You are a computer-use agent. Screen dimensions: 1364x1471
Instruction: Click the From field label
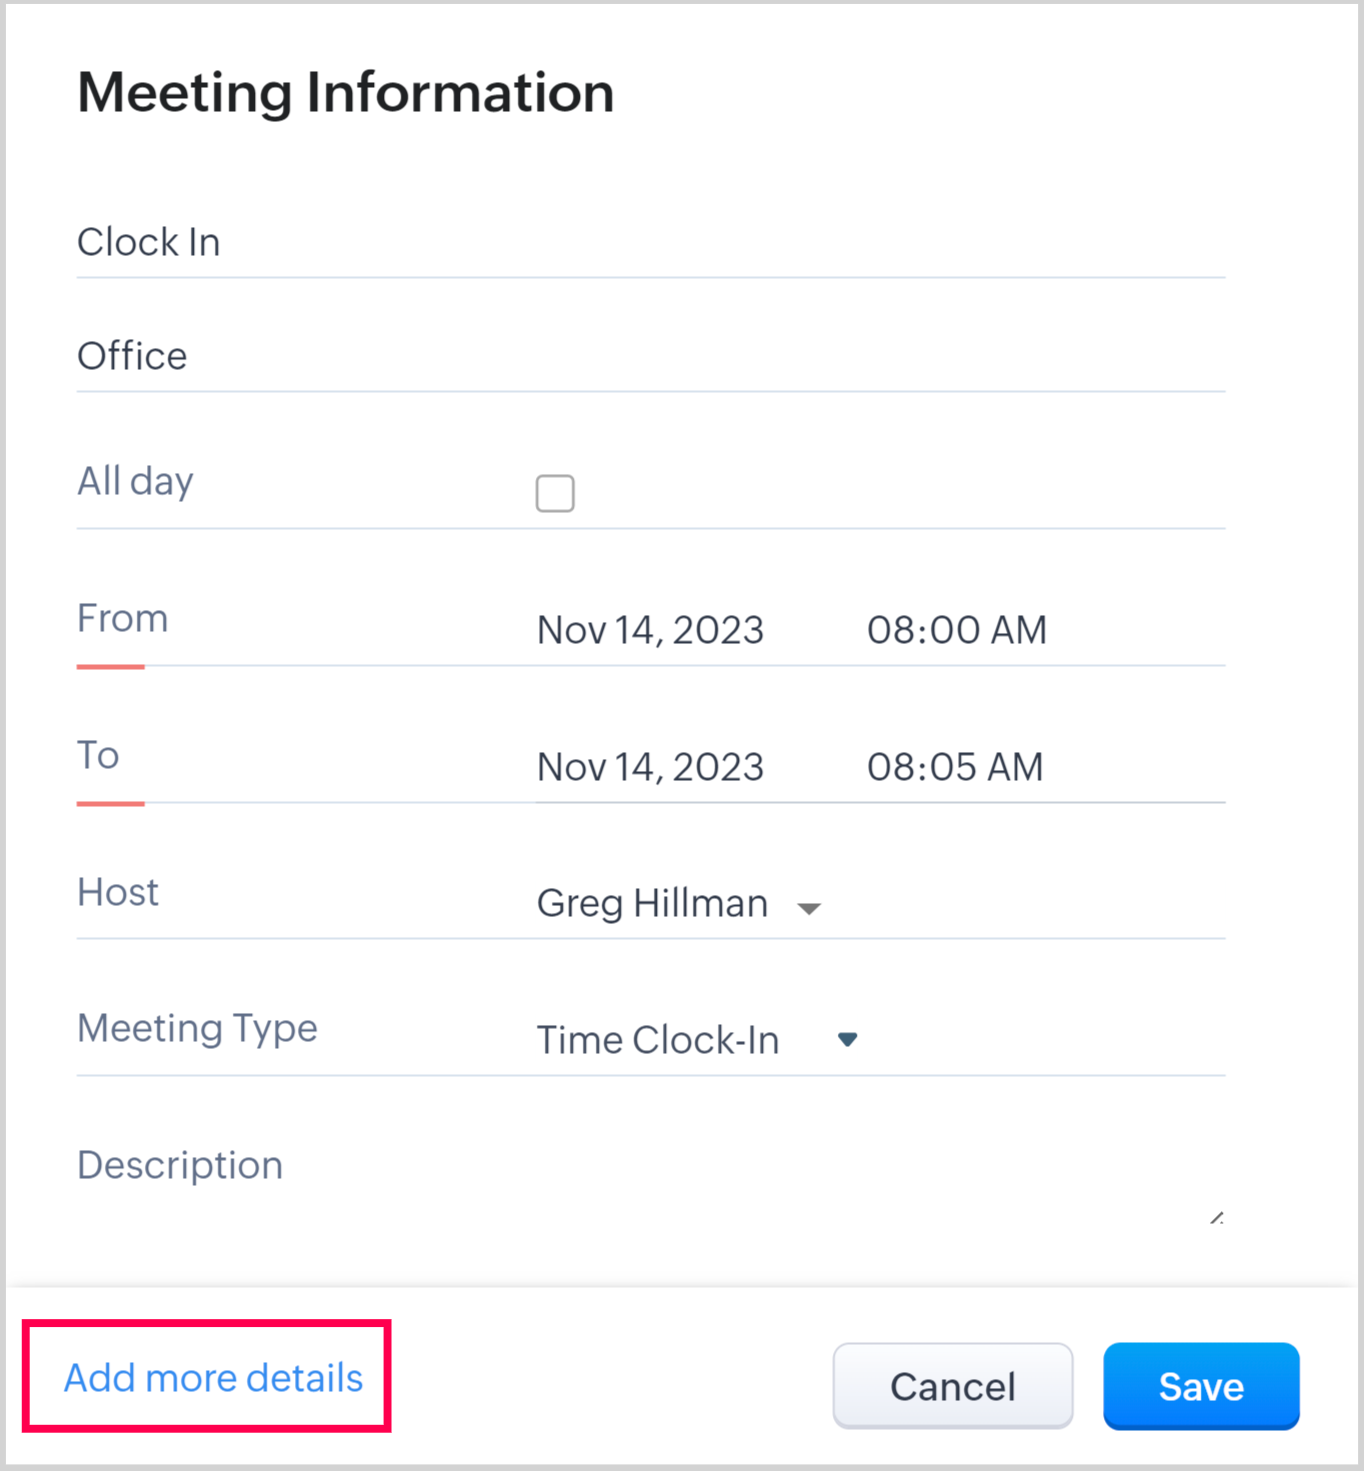click(123, 618)
